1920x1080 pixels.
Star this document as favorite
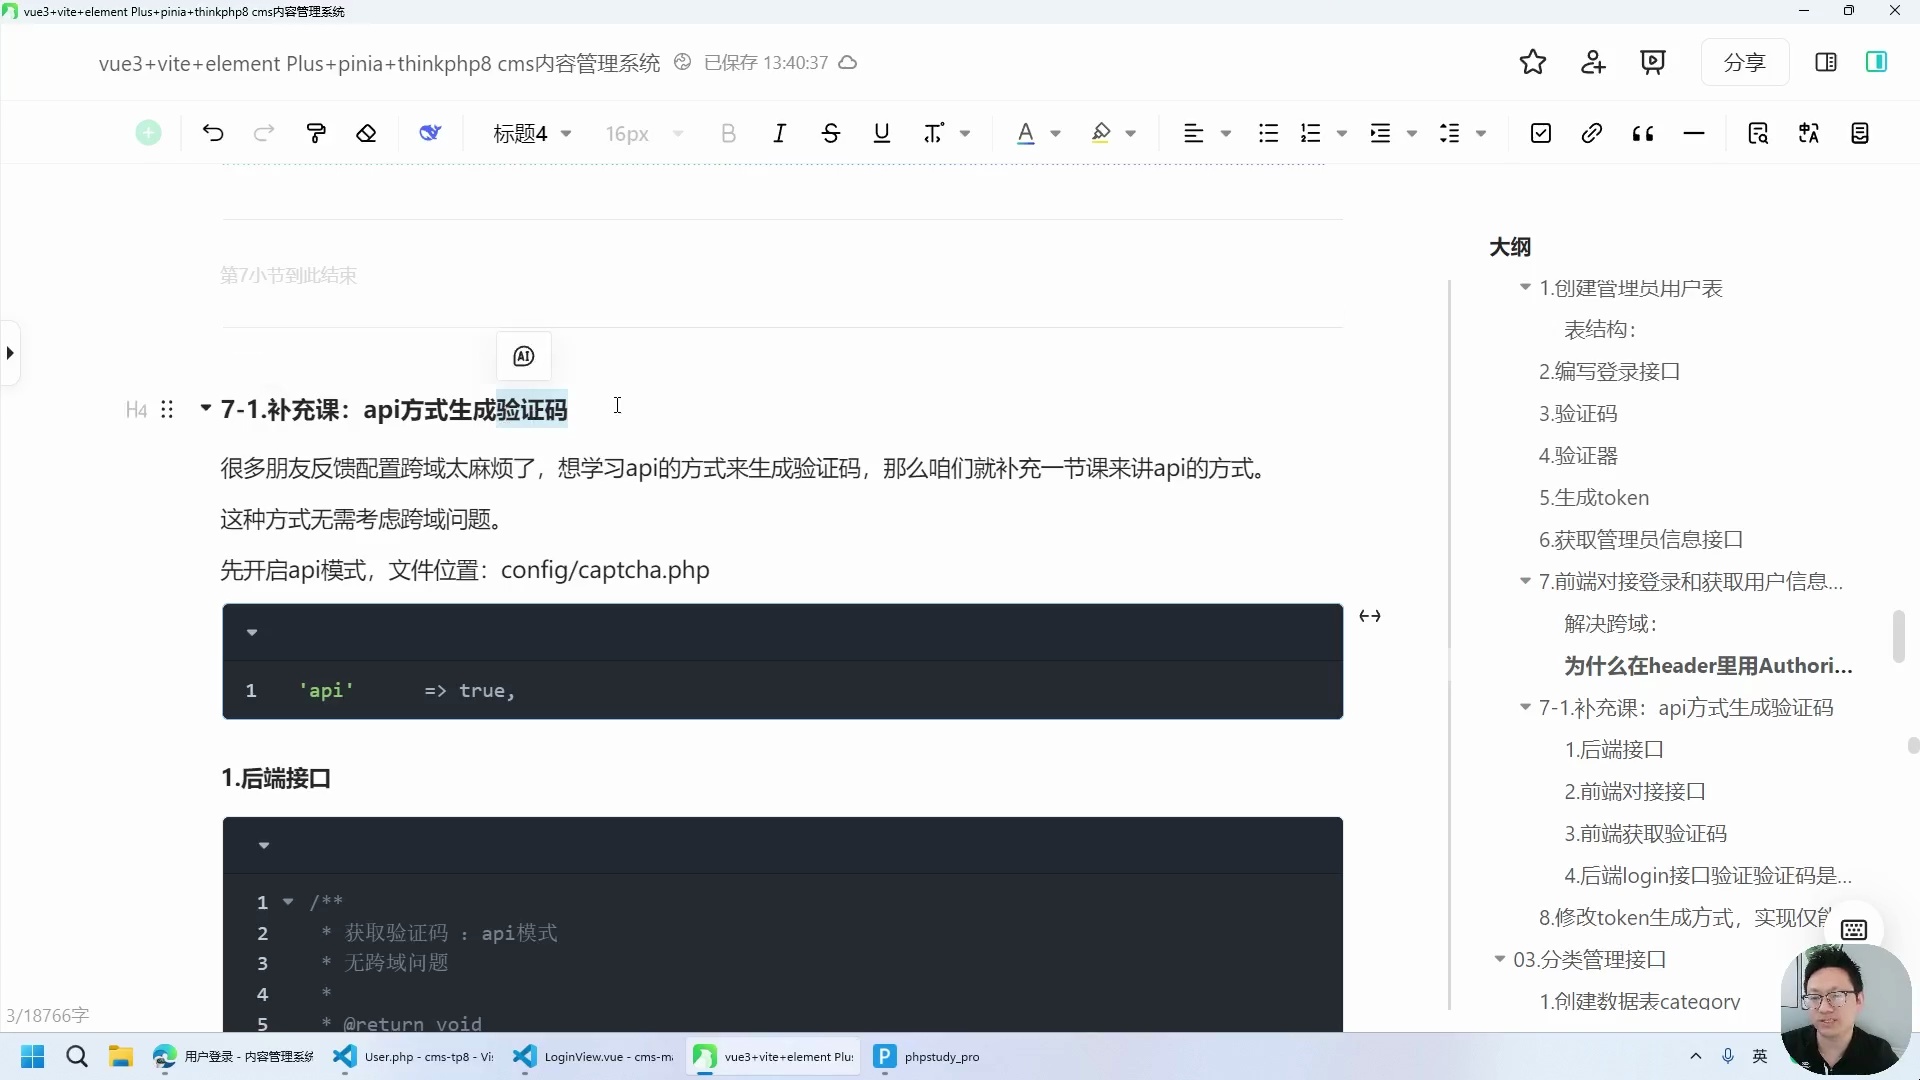pyautogui.click(x=1533, y=62)
